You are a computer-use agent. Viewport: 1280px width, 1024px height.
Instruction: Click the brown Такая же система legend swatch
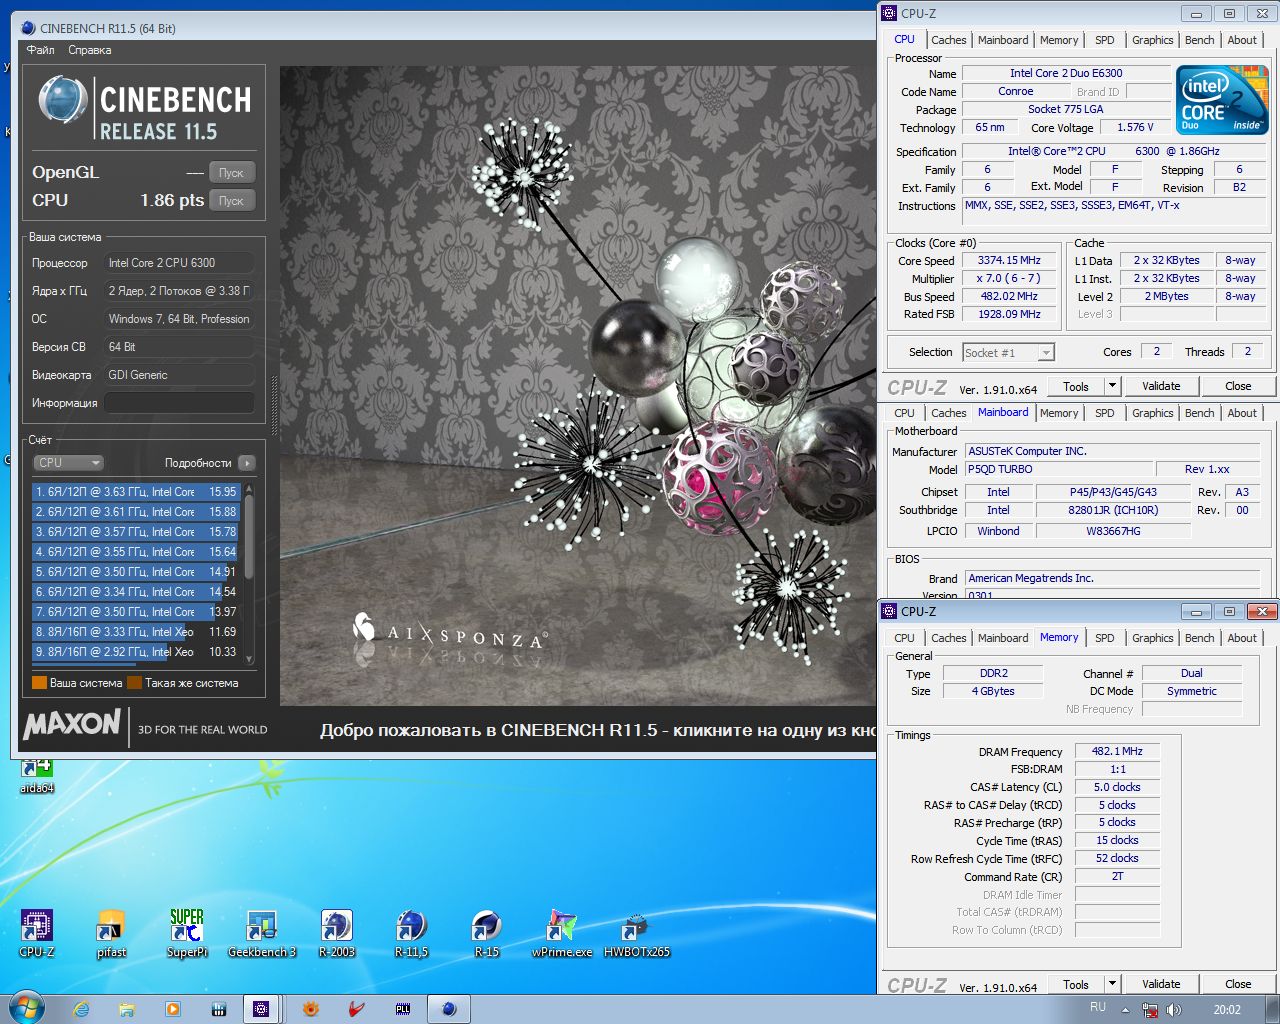(x=135, y=683)
